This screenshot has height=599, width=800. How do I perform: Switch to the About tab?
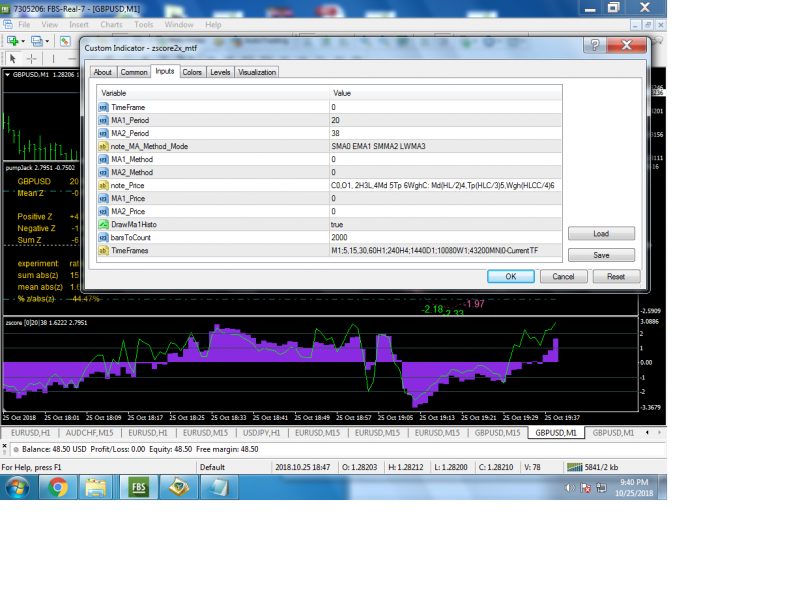(x=103, y=72)
